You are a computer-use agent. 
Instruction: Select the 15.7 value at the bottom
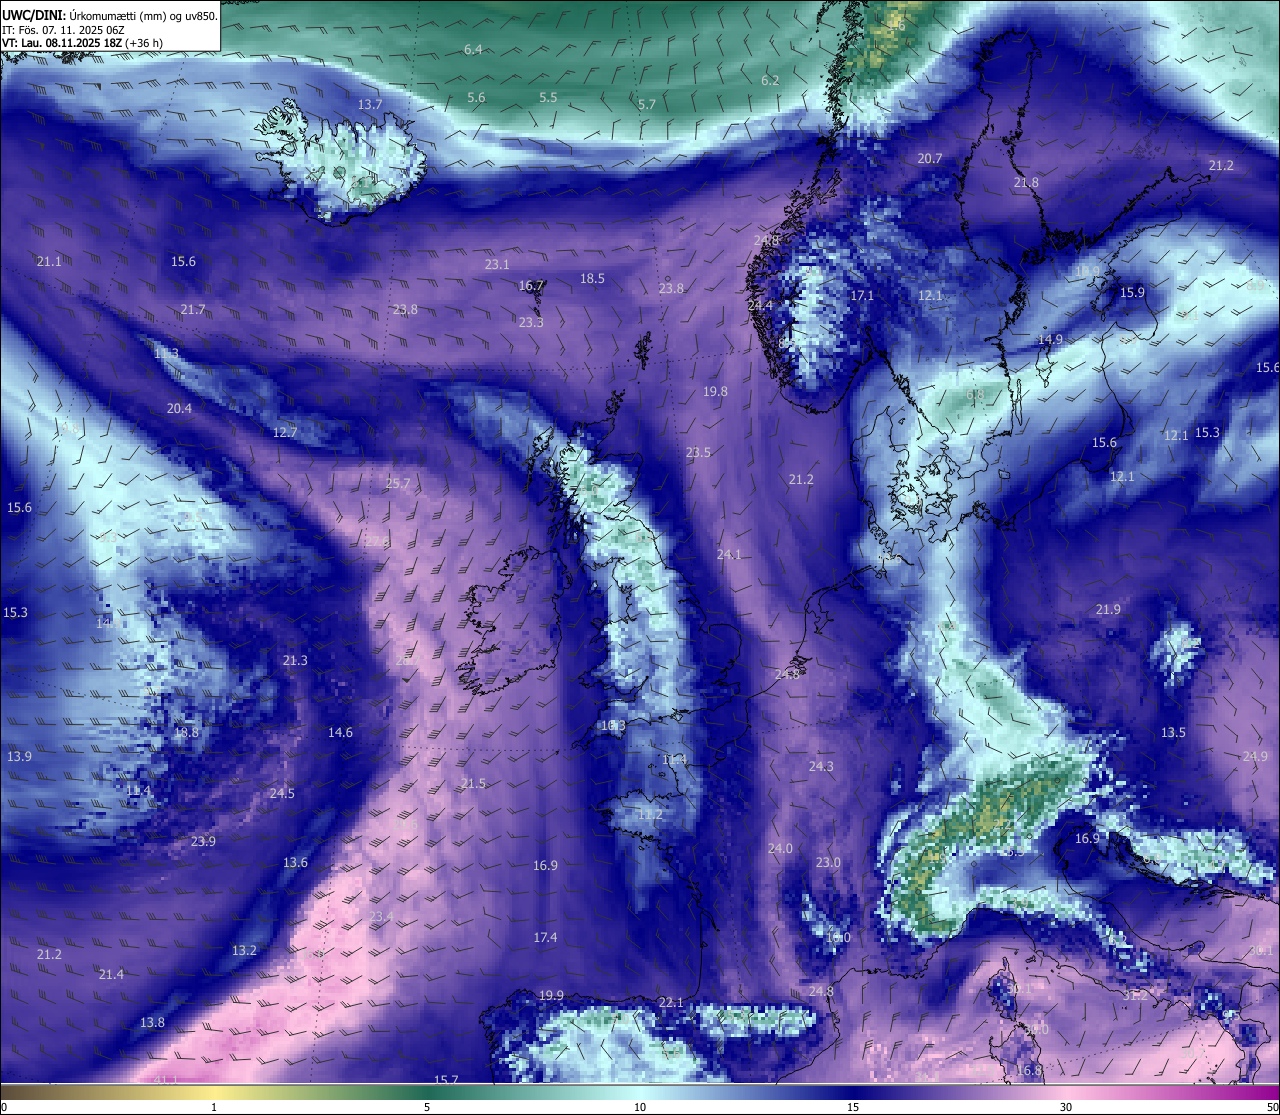446,1080
